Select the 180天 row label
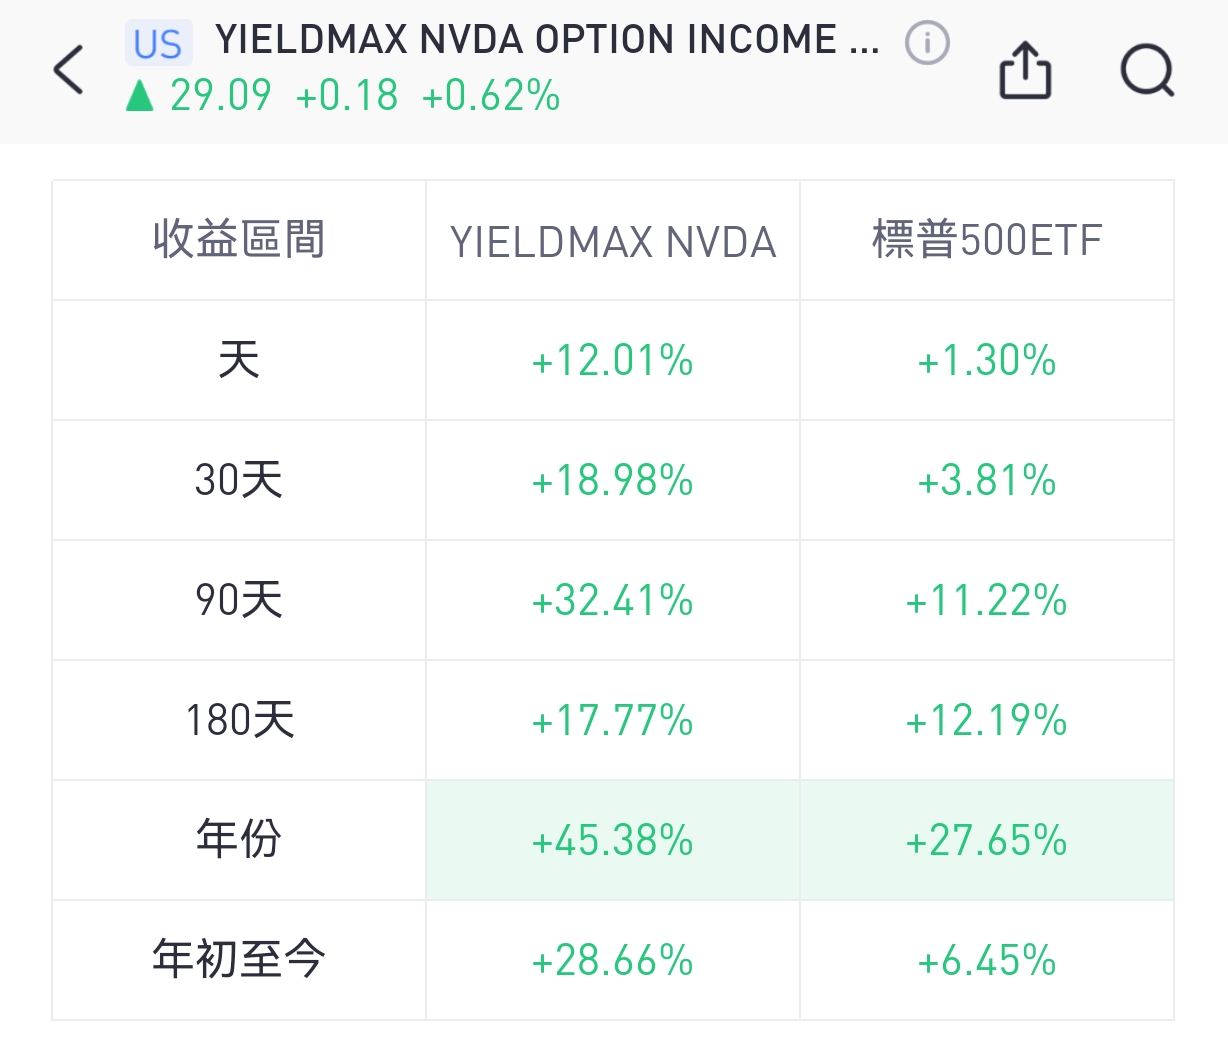Screen dimensions: 1228x1042 tap(240, 721)
